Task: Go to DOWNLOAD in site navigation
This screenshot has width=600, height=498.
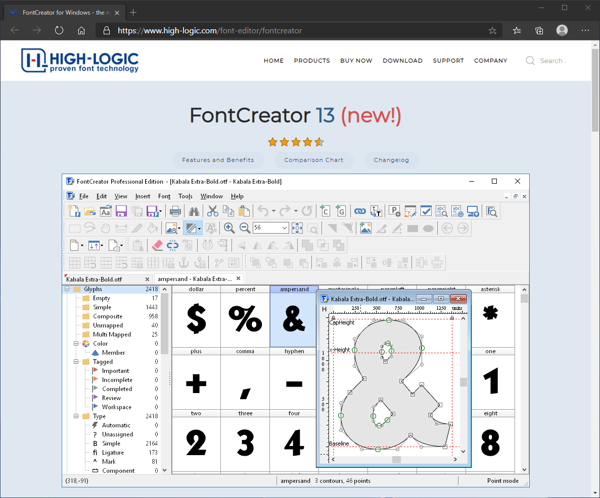Action: (403, 60)
